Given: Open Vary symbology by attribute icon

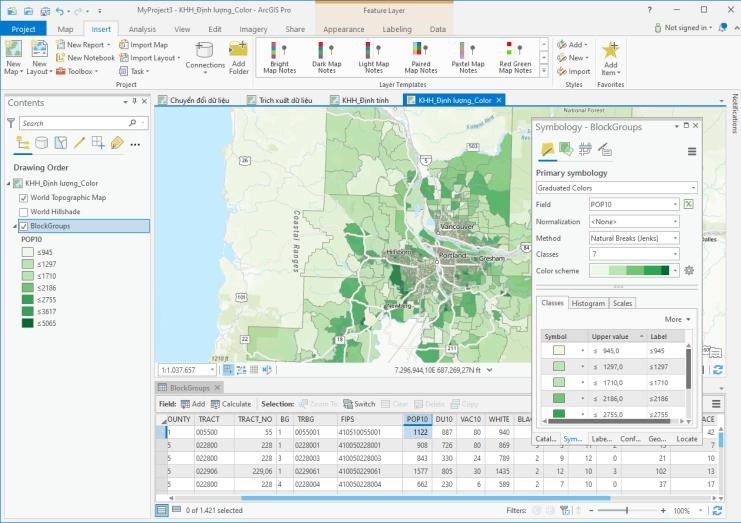Looking at the screenshot, I should point(566,150).
